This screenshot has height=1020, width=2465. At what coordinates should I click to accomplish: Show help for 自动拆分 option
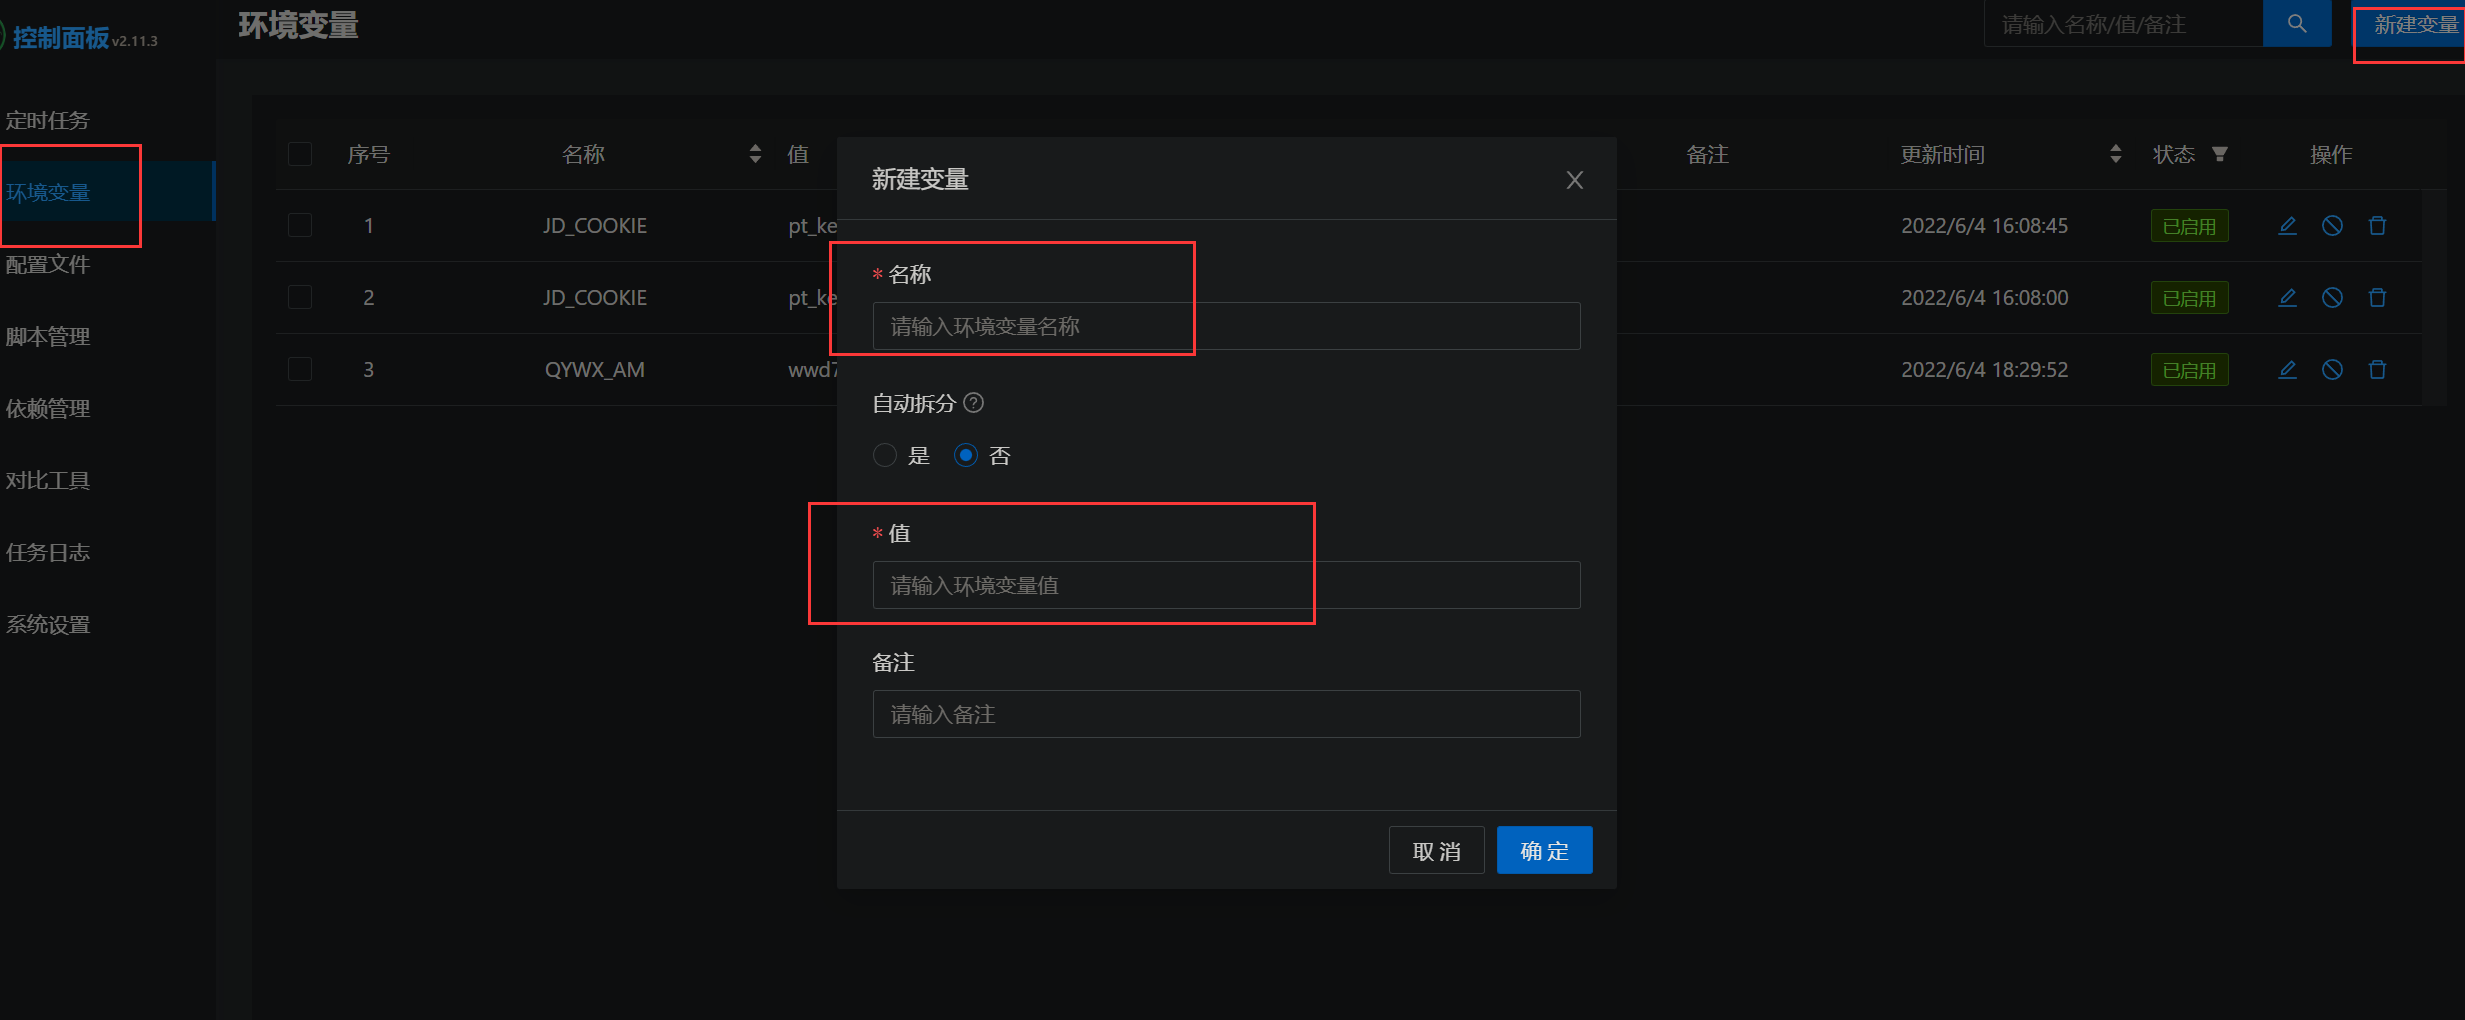tap(974, 403)
